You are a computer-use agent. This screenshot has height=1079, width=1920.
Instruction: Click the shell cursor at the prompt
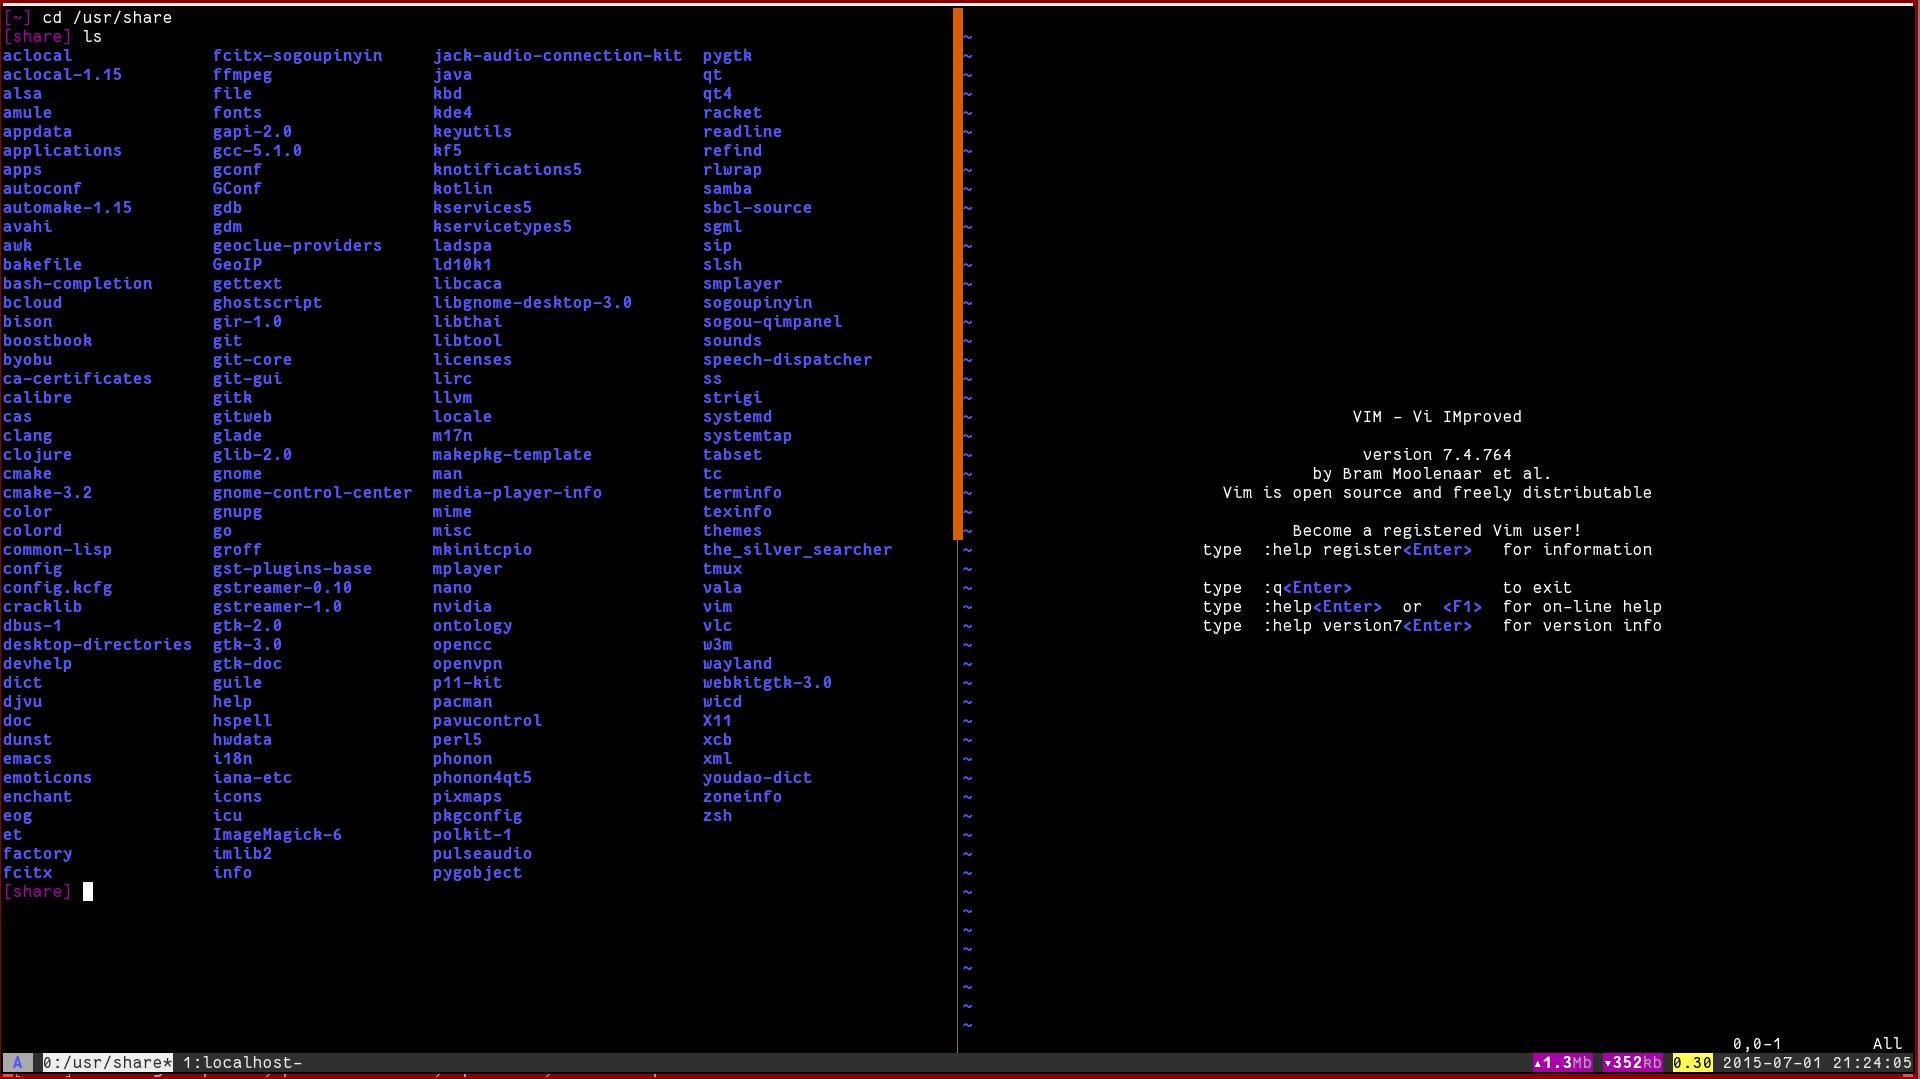click(x=88, y=891)
